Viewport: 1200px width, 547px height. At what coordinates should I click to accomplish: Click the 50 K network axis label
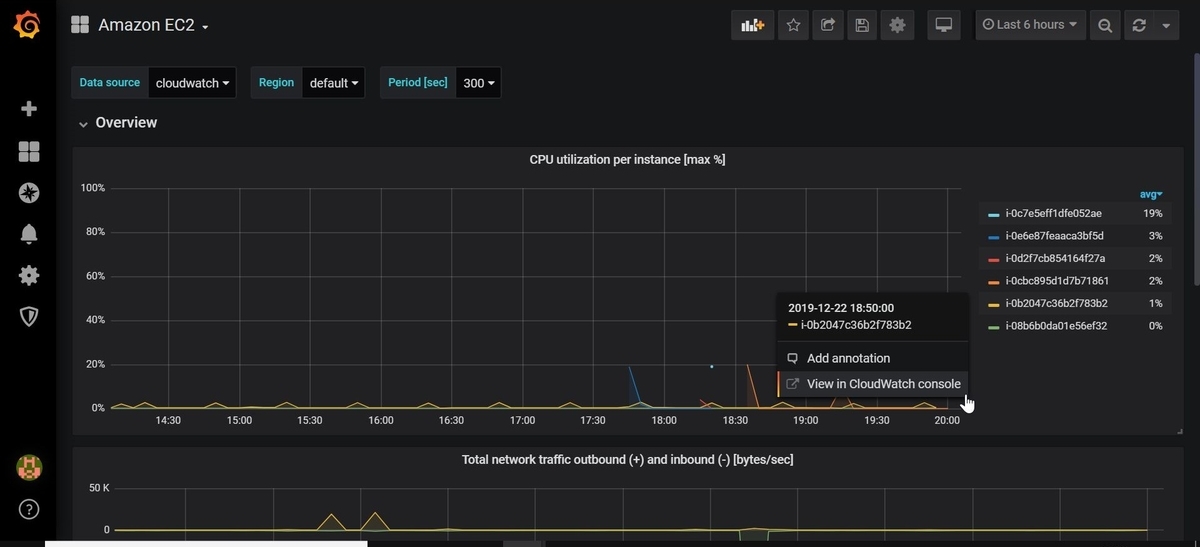coord(99,487)
